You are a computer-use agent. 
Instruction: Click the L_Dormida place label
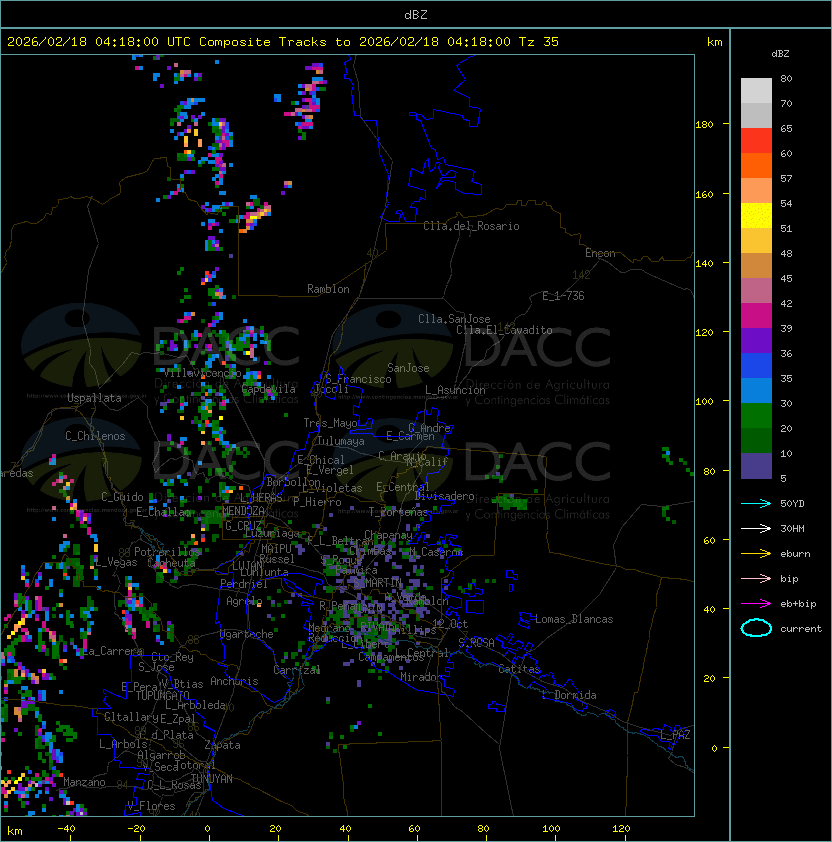[569, 695]
